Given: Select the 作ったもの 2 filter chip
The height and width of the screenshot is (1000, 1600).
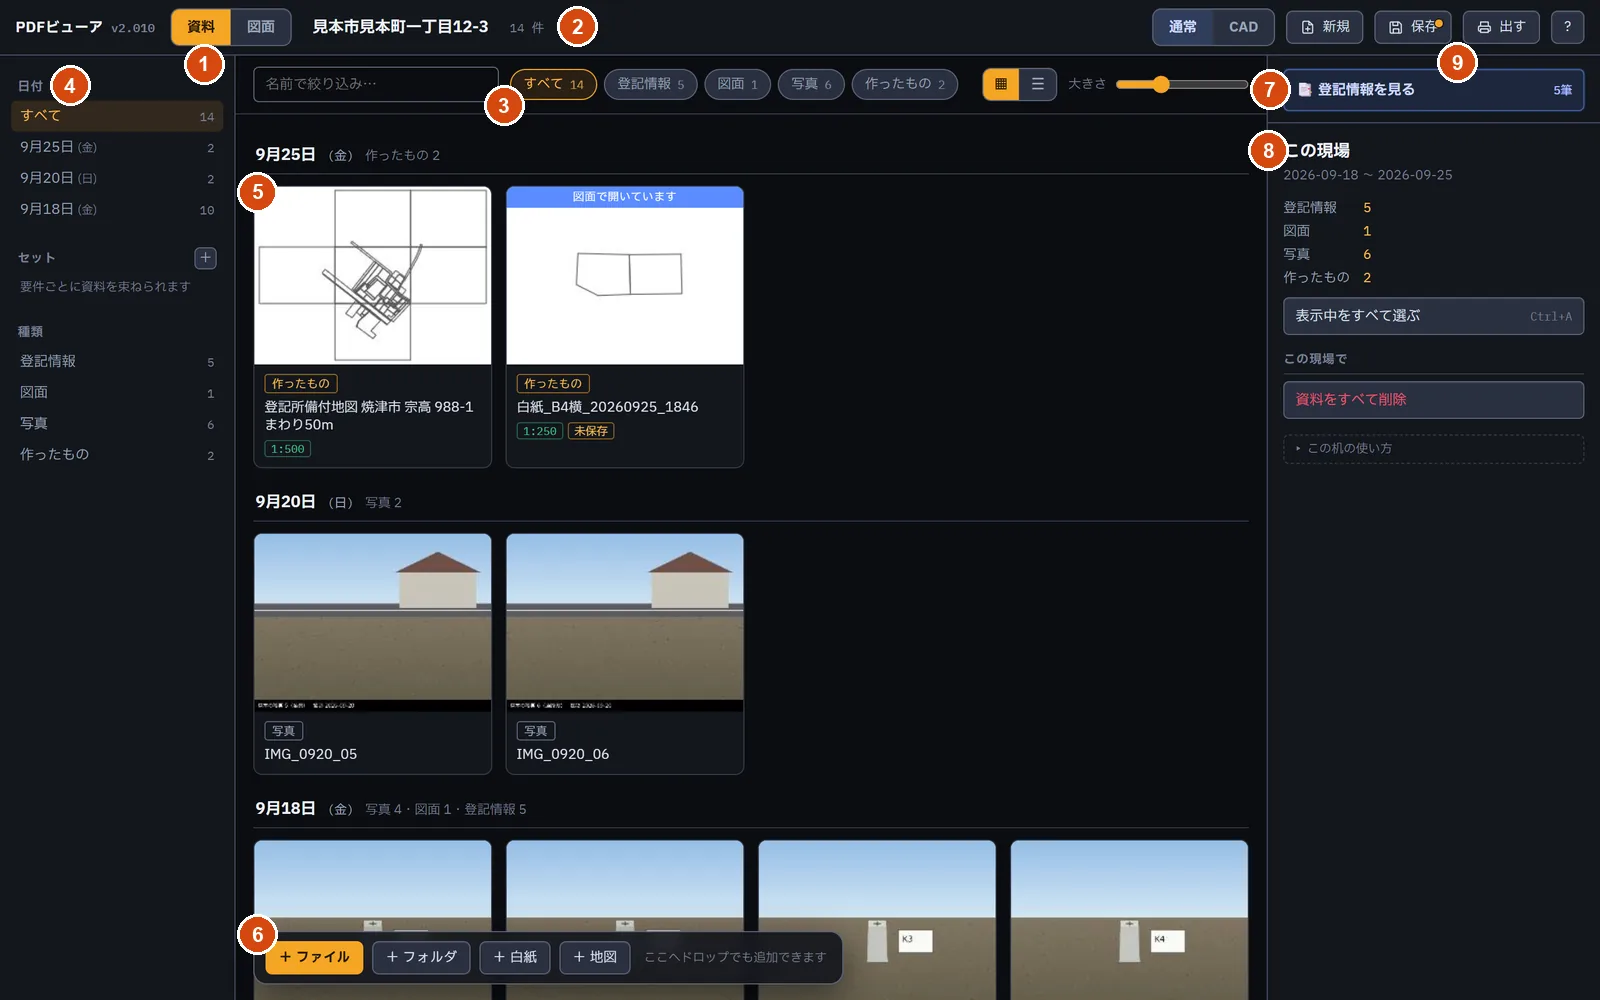Looking at the screenshot, I should [904, 84].
